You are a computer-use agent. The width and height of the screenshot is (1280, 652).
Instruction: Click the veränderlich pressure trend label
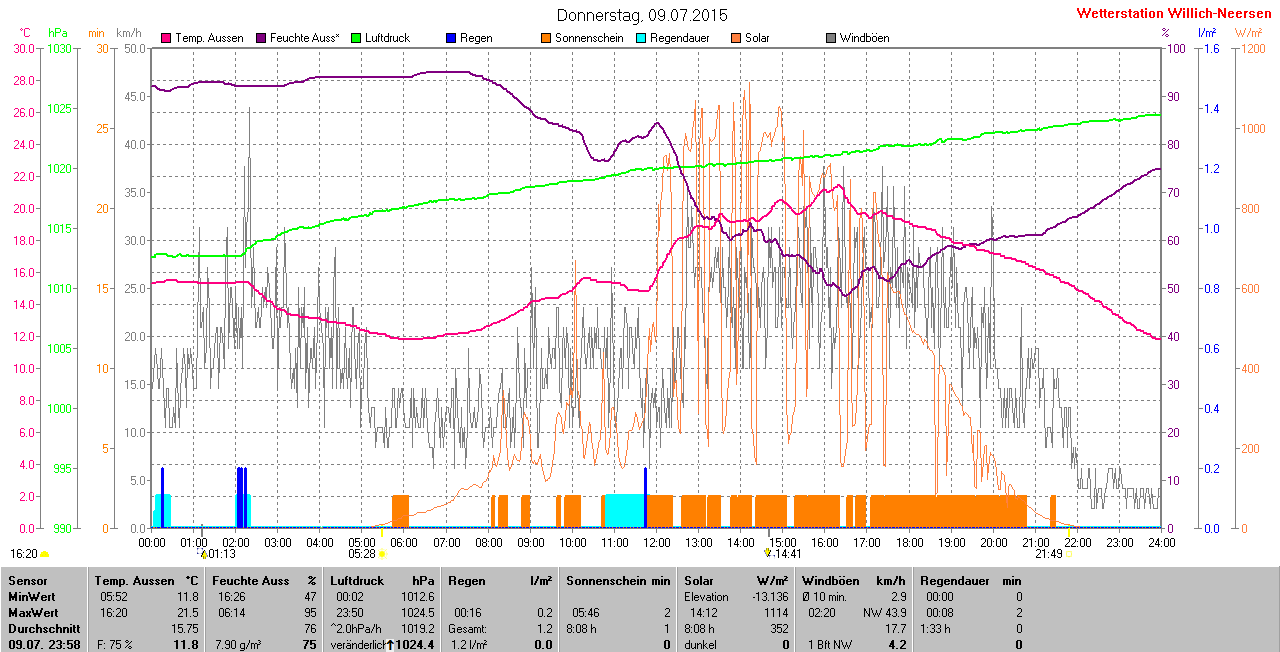coord(358,645)
